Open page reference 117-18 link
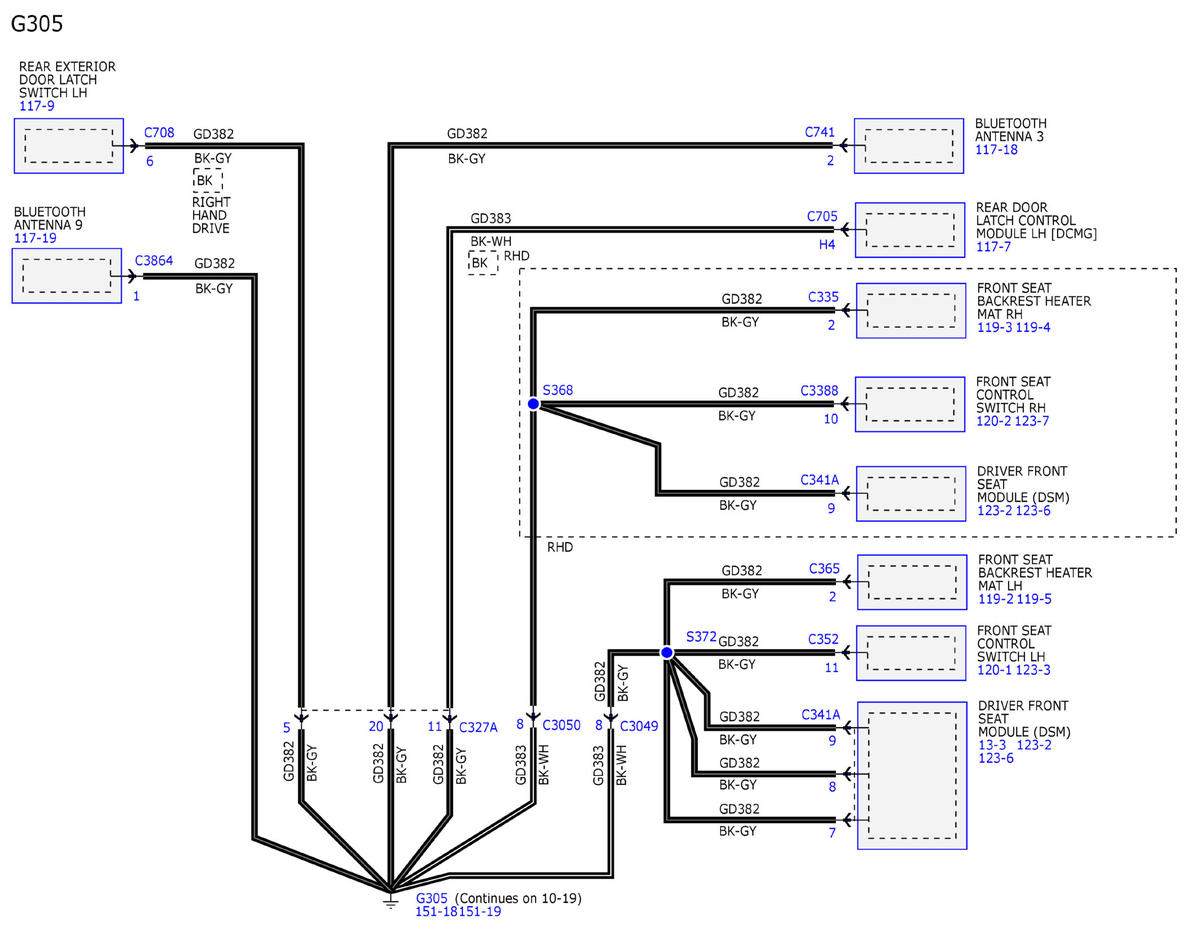The width and height of the screenshot is (1200, 927). click(x=996, y=150)
